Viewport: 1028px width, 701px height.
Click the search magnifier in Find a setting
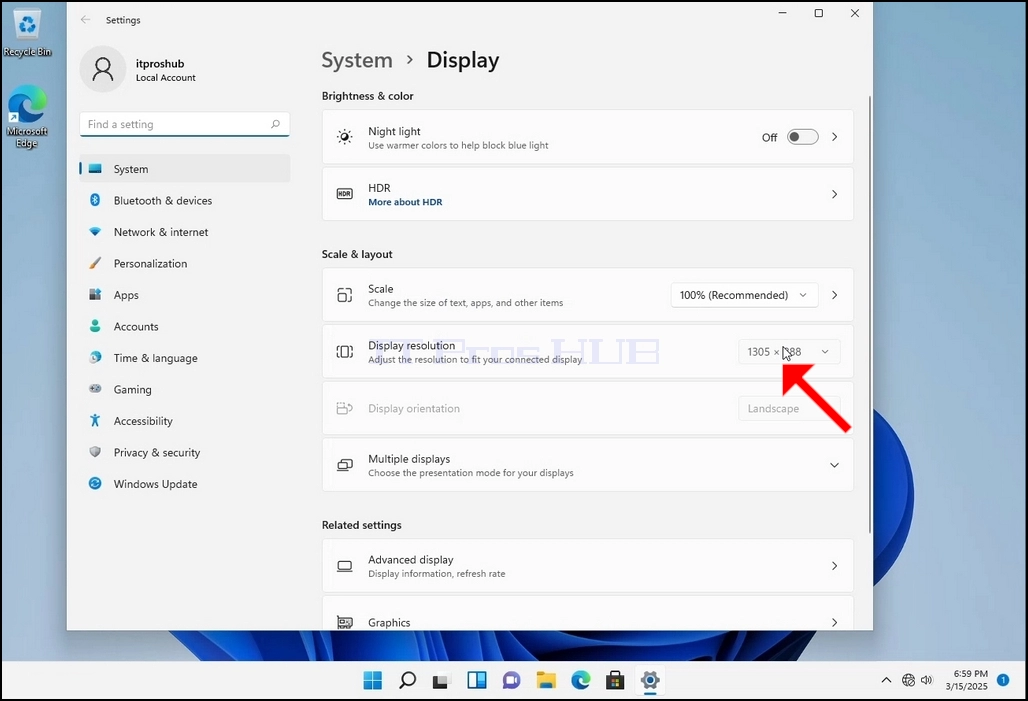[275, 124]
